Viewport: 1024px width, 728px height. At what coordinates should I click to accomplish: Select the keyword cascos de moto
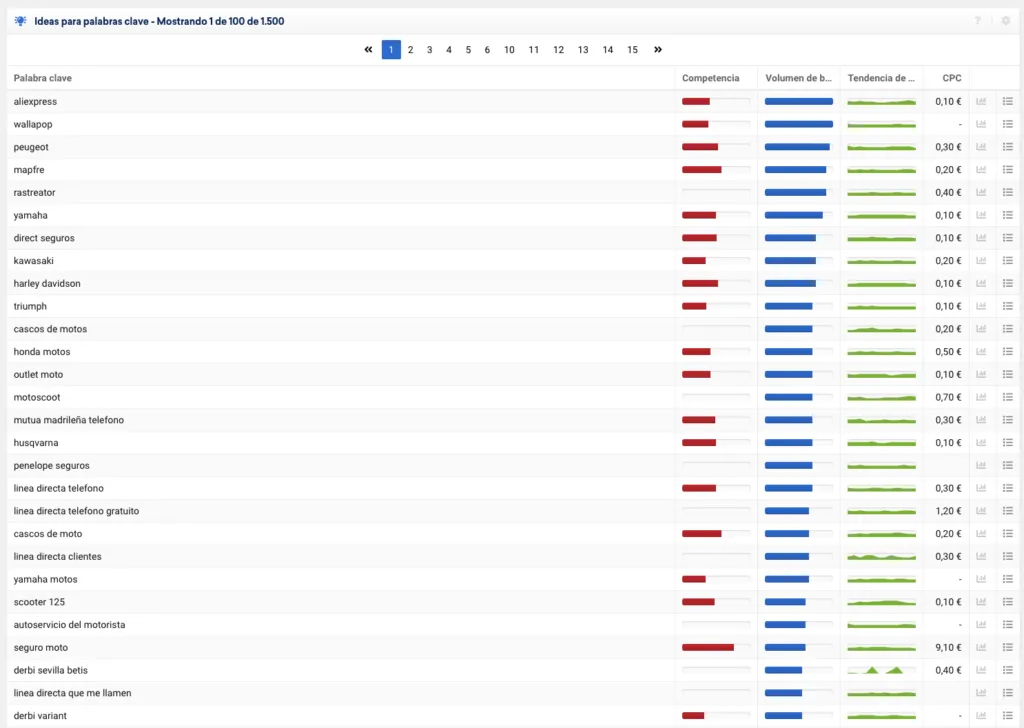click(x=48, y=533)
